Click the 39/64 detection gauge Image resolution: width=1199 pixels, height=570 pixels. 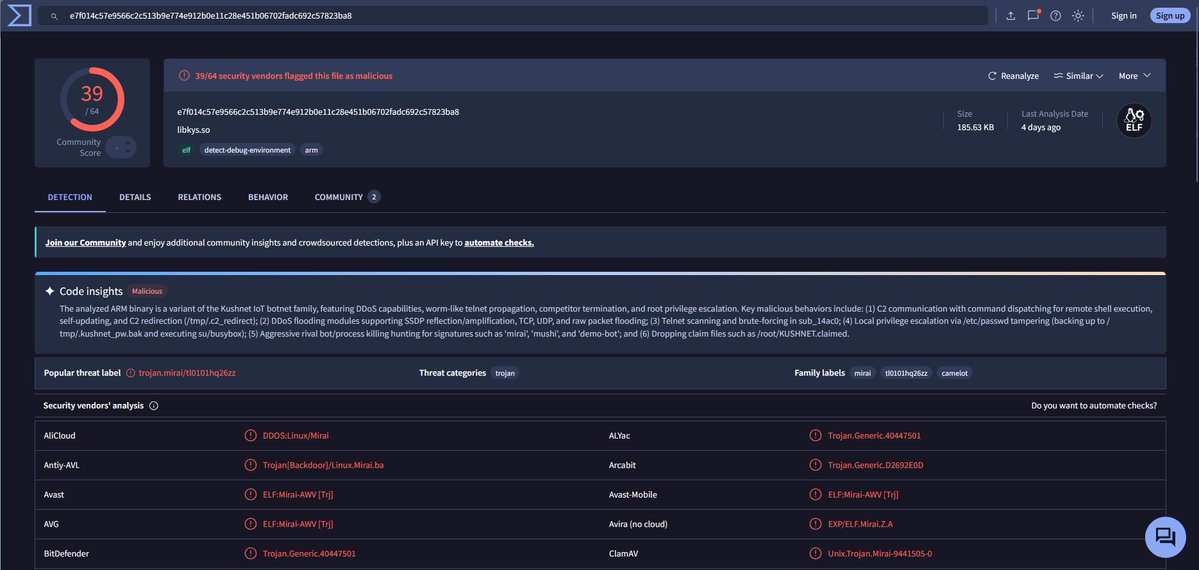[92, 99]
